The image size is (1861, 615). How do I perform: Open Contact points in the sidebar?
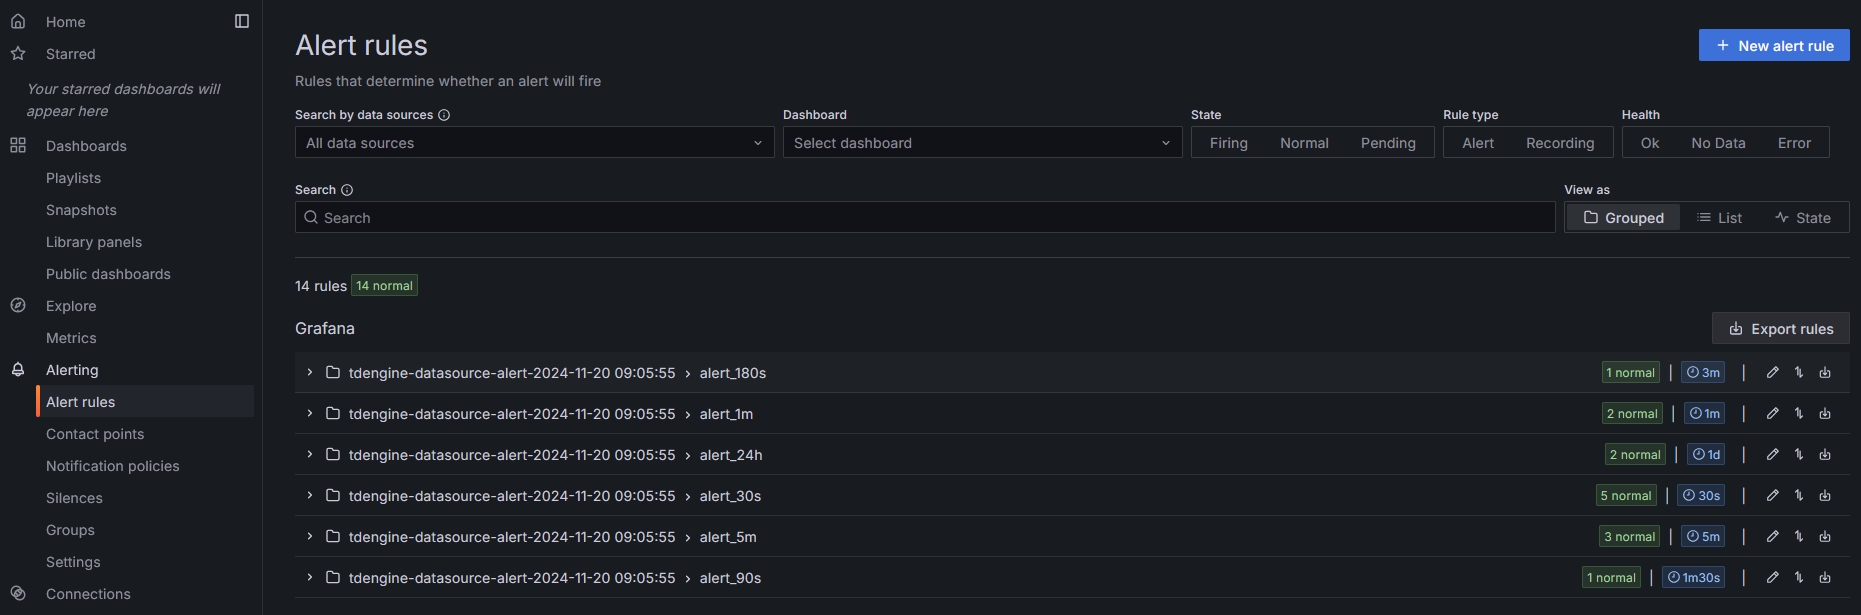click(95, 434)
